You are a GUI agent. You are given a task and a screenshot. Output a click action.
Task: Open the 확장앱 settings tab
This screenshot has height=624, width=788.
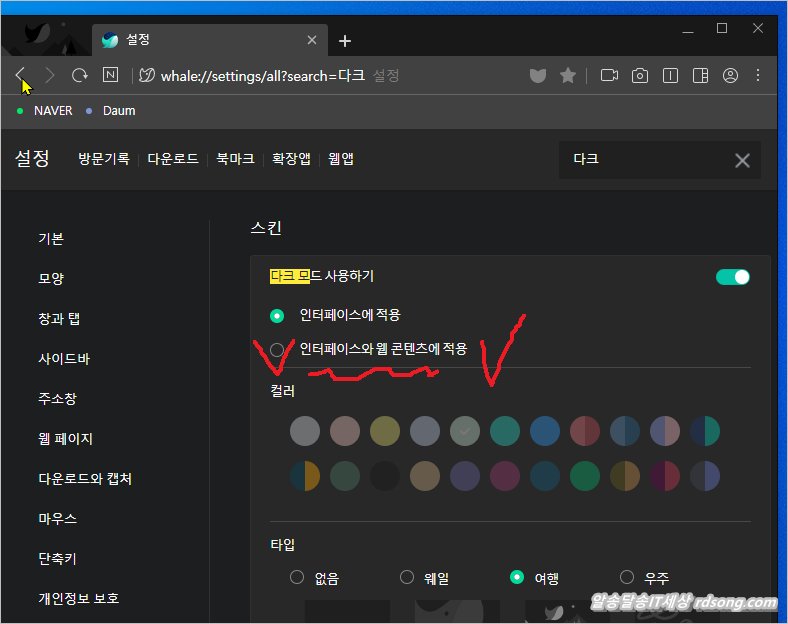coord(291,159)
